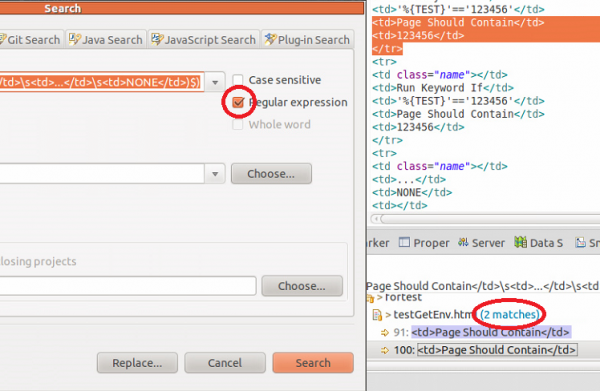
Task: Switch to the Git Search tab
Action: click(x=31, y=39)
